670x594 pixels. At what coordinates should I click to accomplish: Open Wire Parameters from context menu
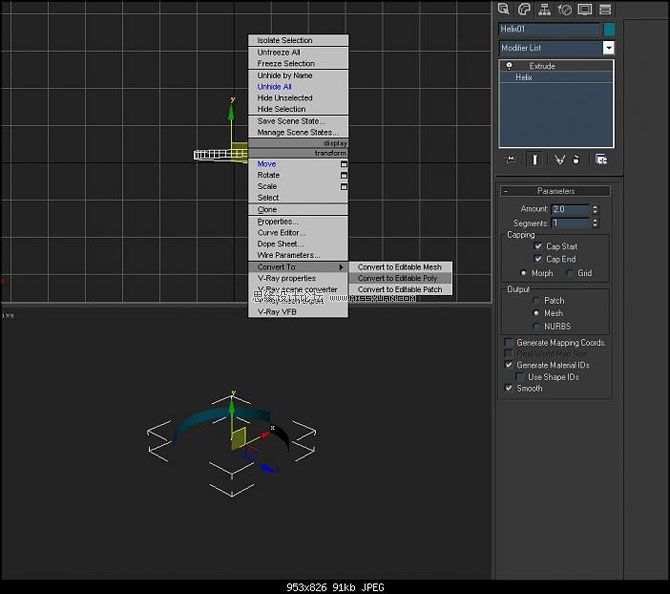pos(298,255)
